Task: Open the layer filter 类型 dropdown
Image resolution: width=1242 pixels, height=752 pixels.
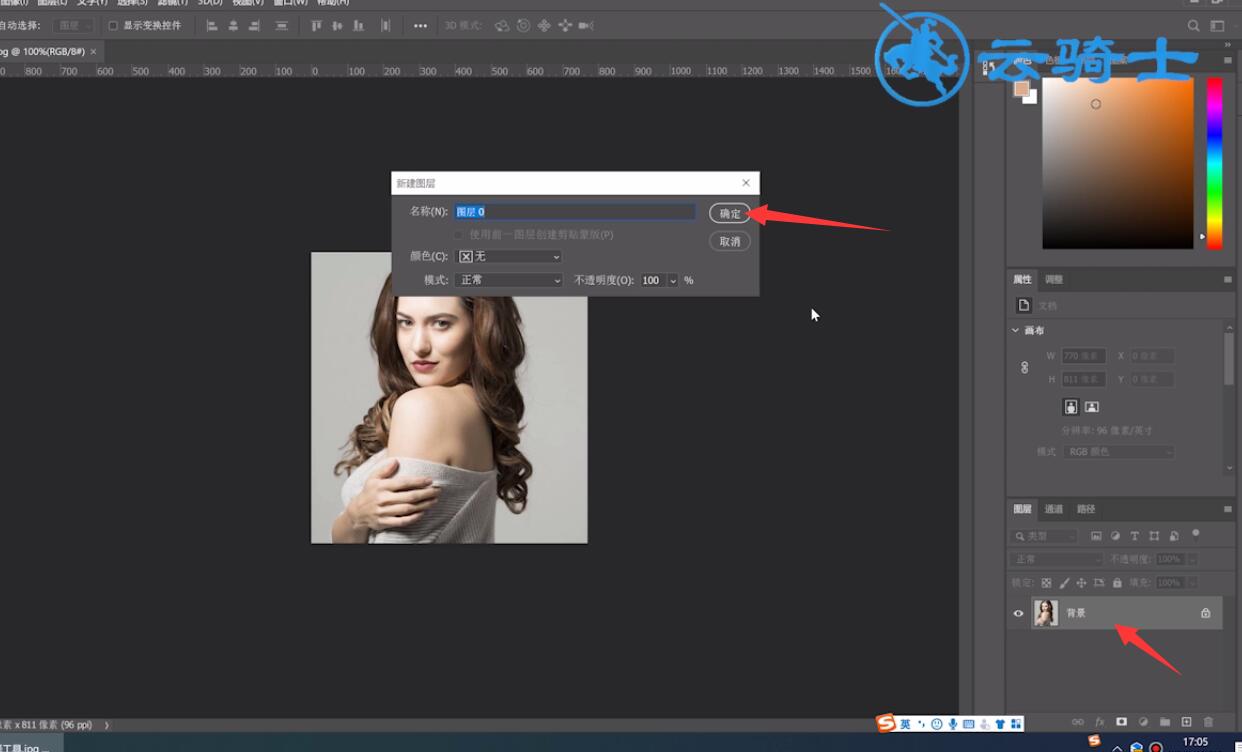Action: (x=1044, y=536)
